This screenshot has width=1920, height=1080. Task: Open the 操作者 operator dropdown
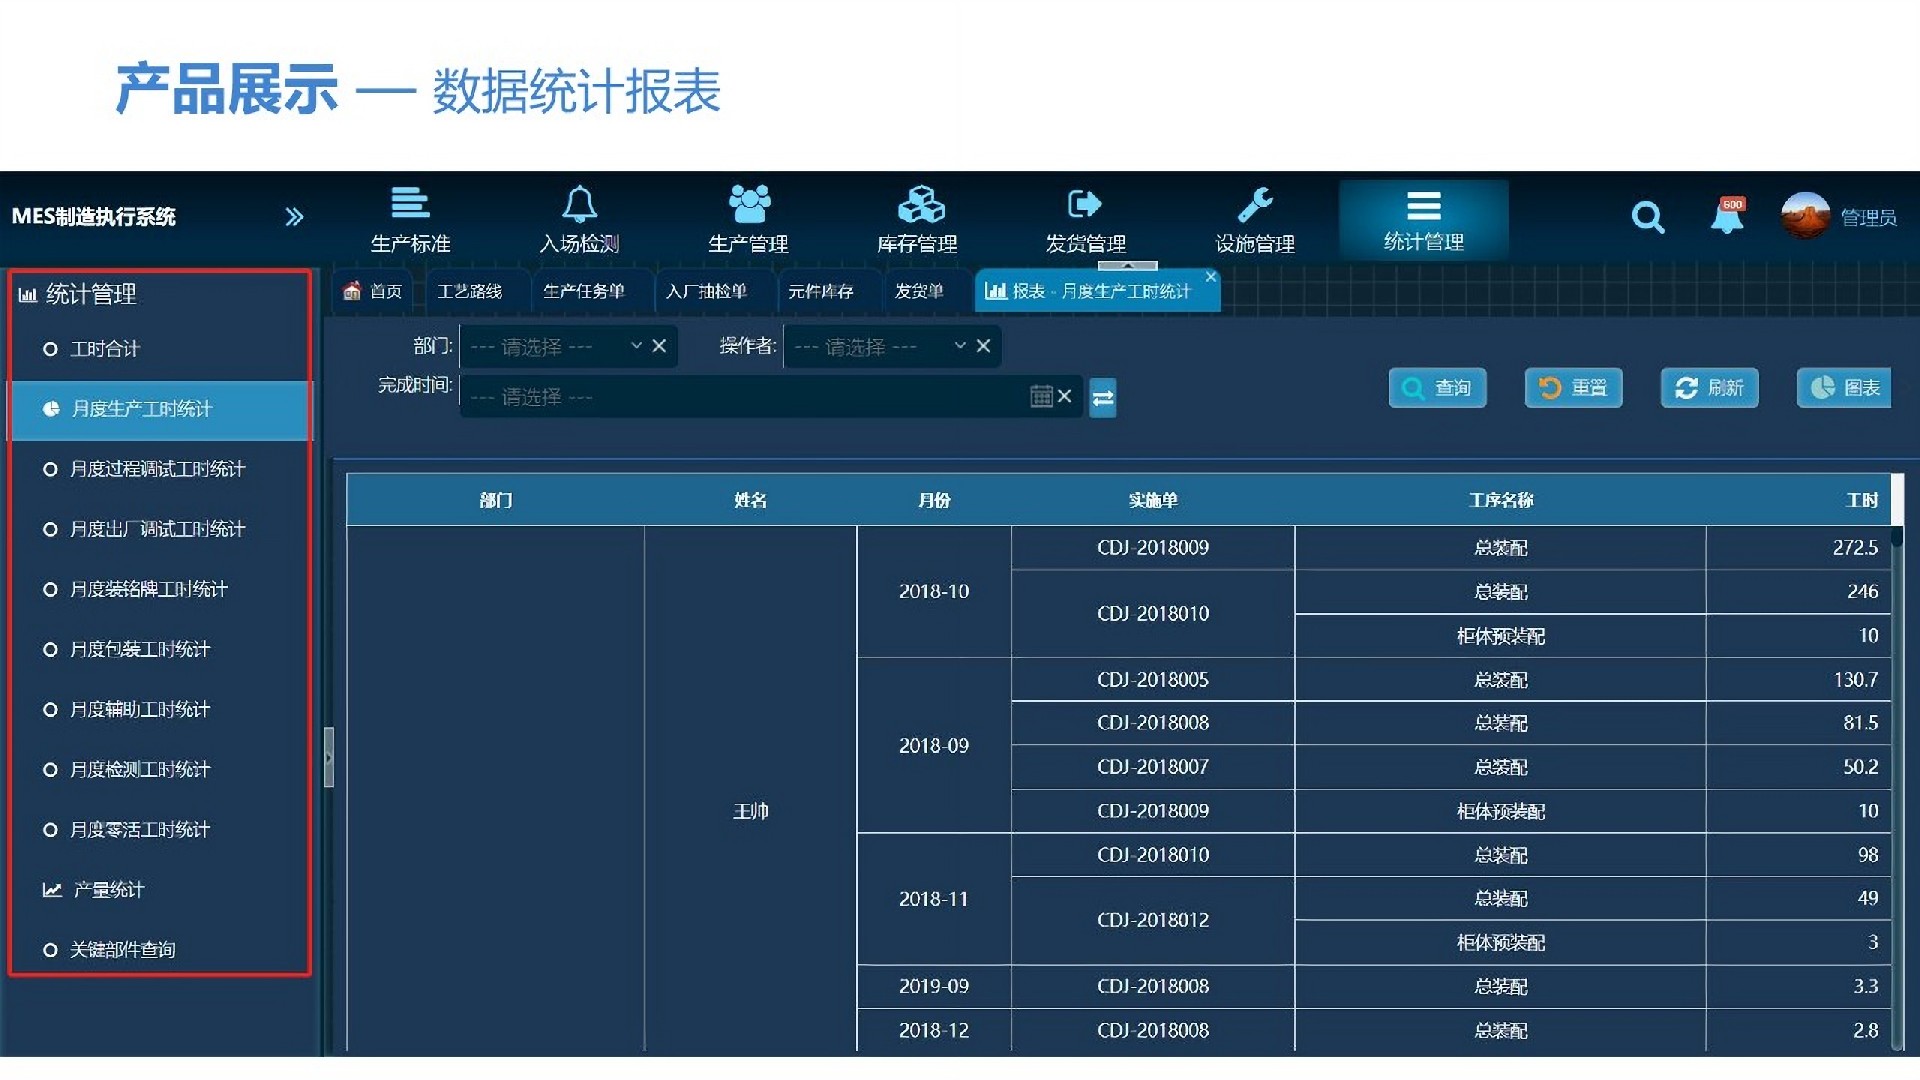[x=959, y=346]
